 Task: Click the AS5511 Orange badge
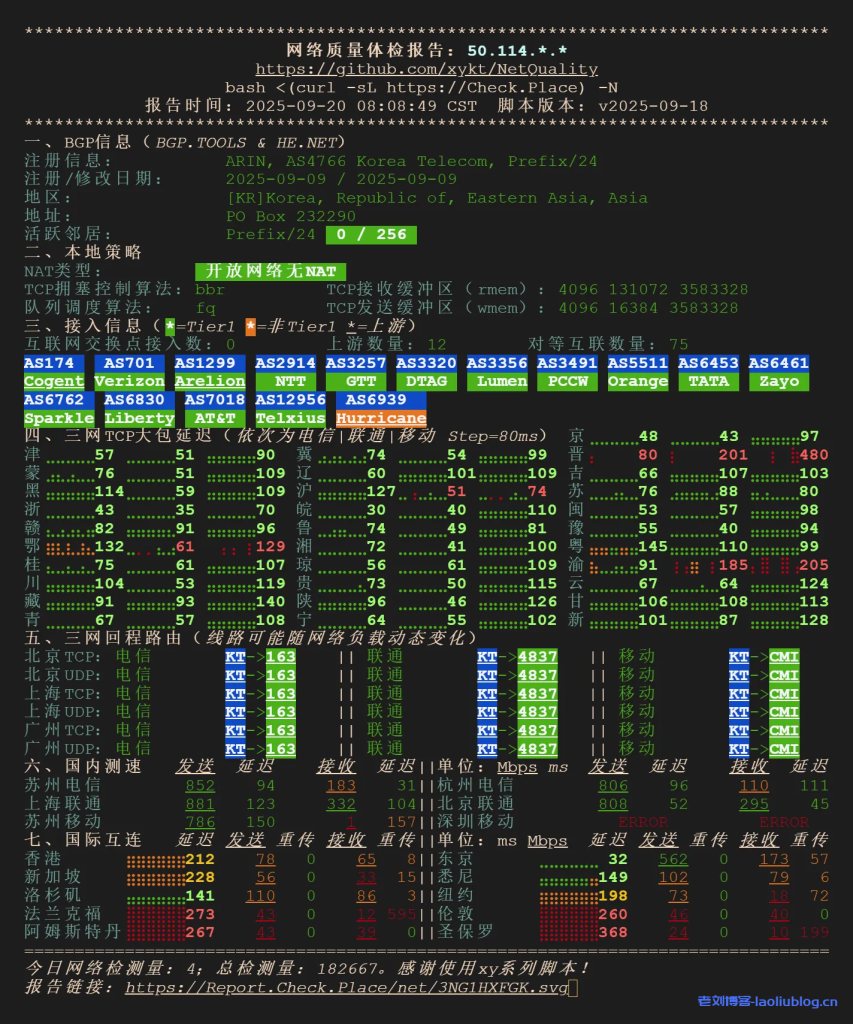[x=637, y=372]
